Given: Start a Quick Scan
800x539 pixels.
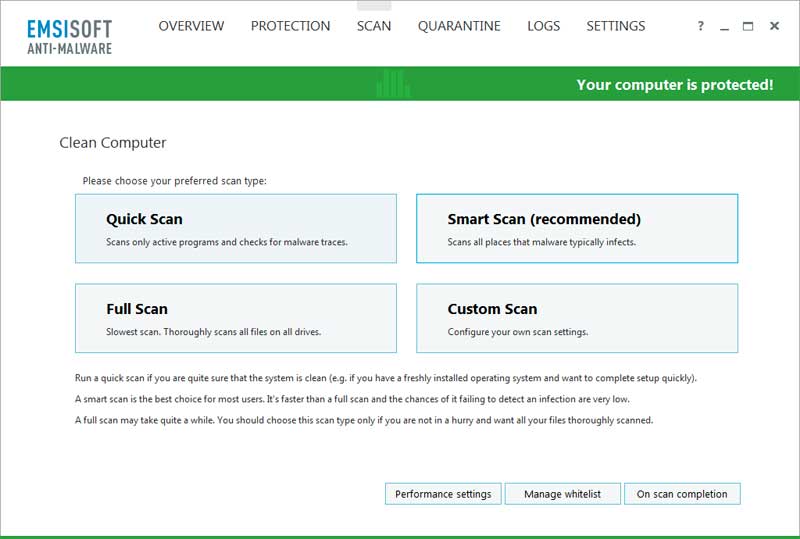Looking at the screenshot, I should [236, 228].
